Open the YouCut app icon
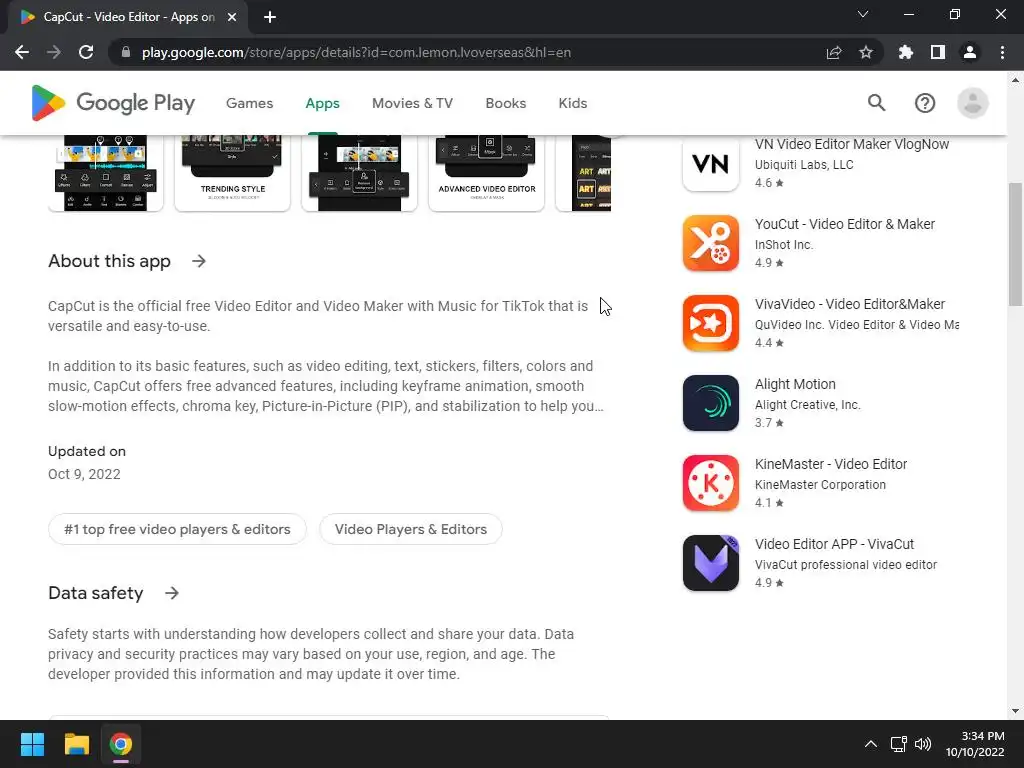This screenshot has width=1024, height=768. tap(711, 243)
